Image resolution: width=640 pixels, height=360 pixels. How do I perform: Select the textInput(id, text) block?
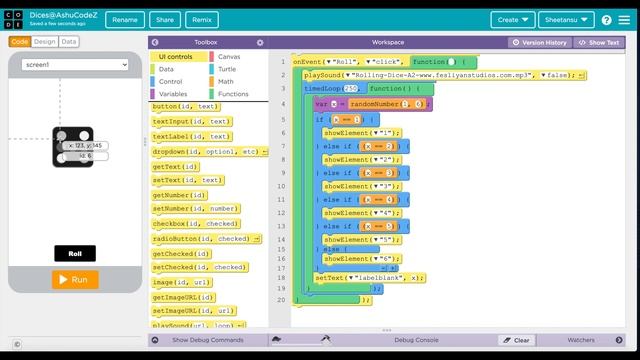tap(192, 122)
